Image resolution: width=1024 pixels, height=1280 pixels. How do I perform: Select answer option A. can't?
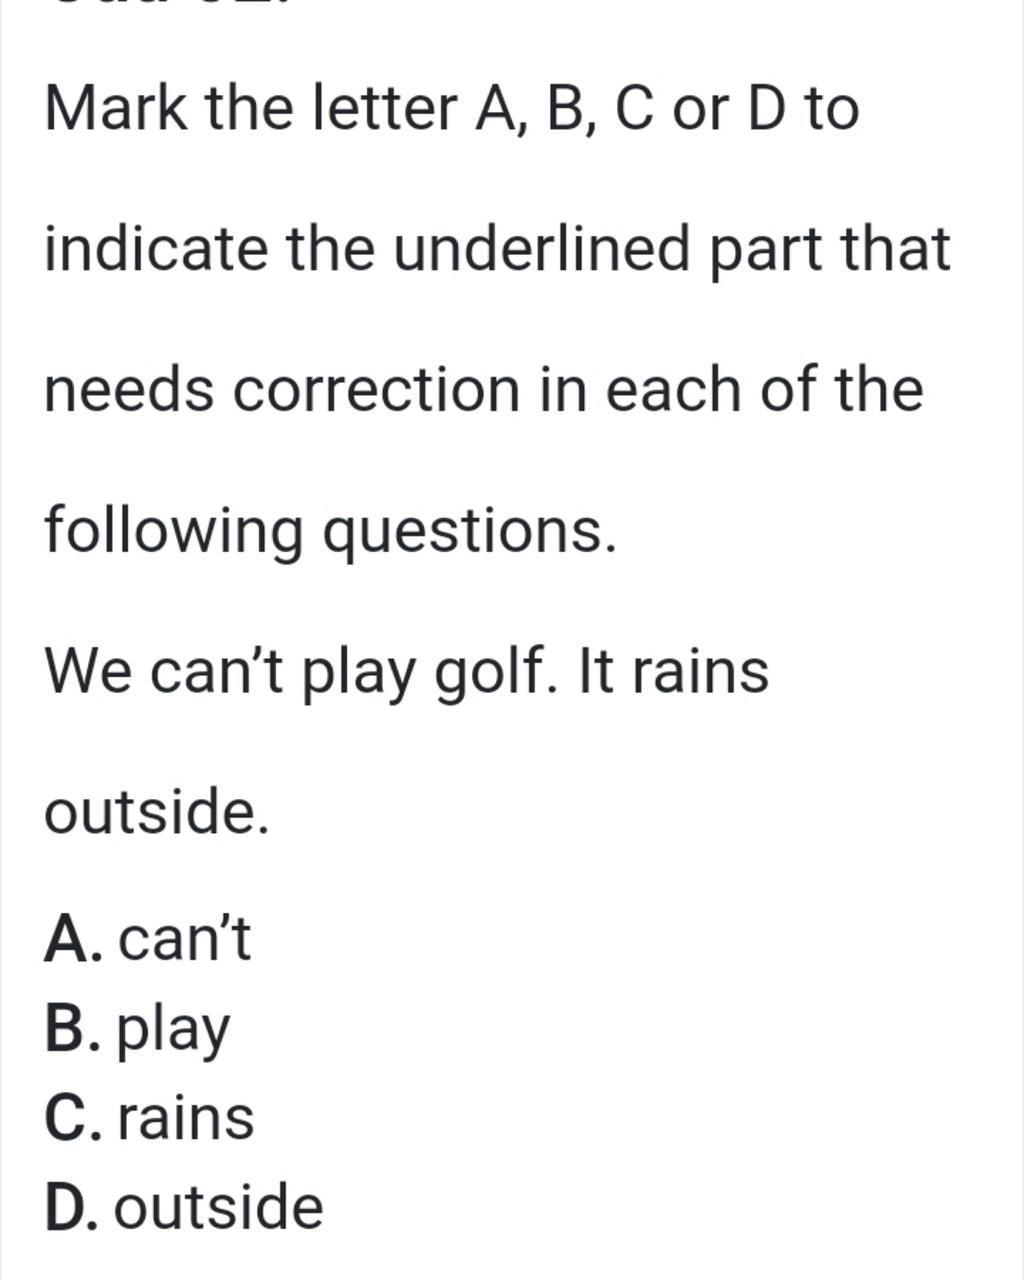tap(148, 939)
